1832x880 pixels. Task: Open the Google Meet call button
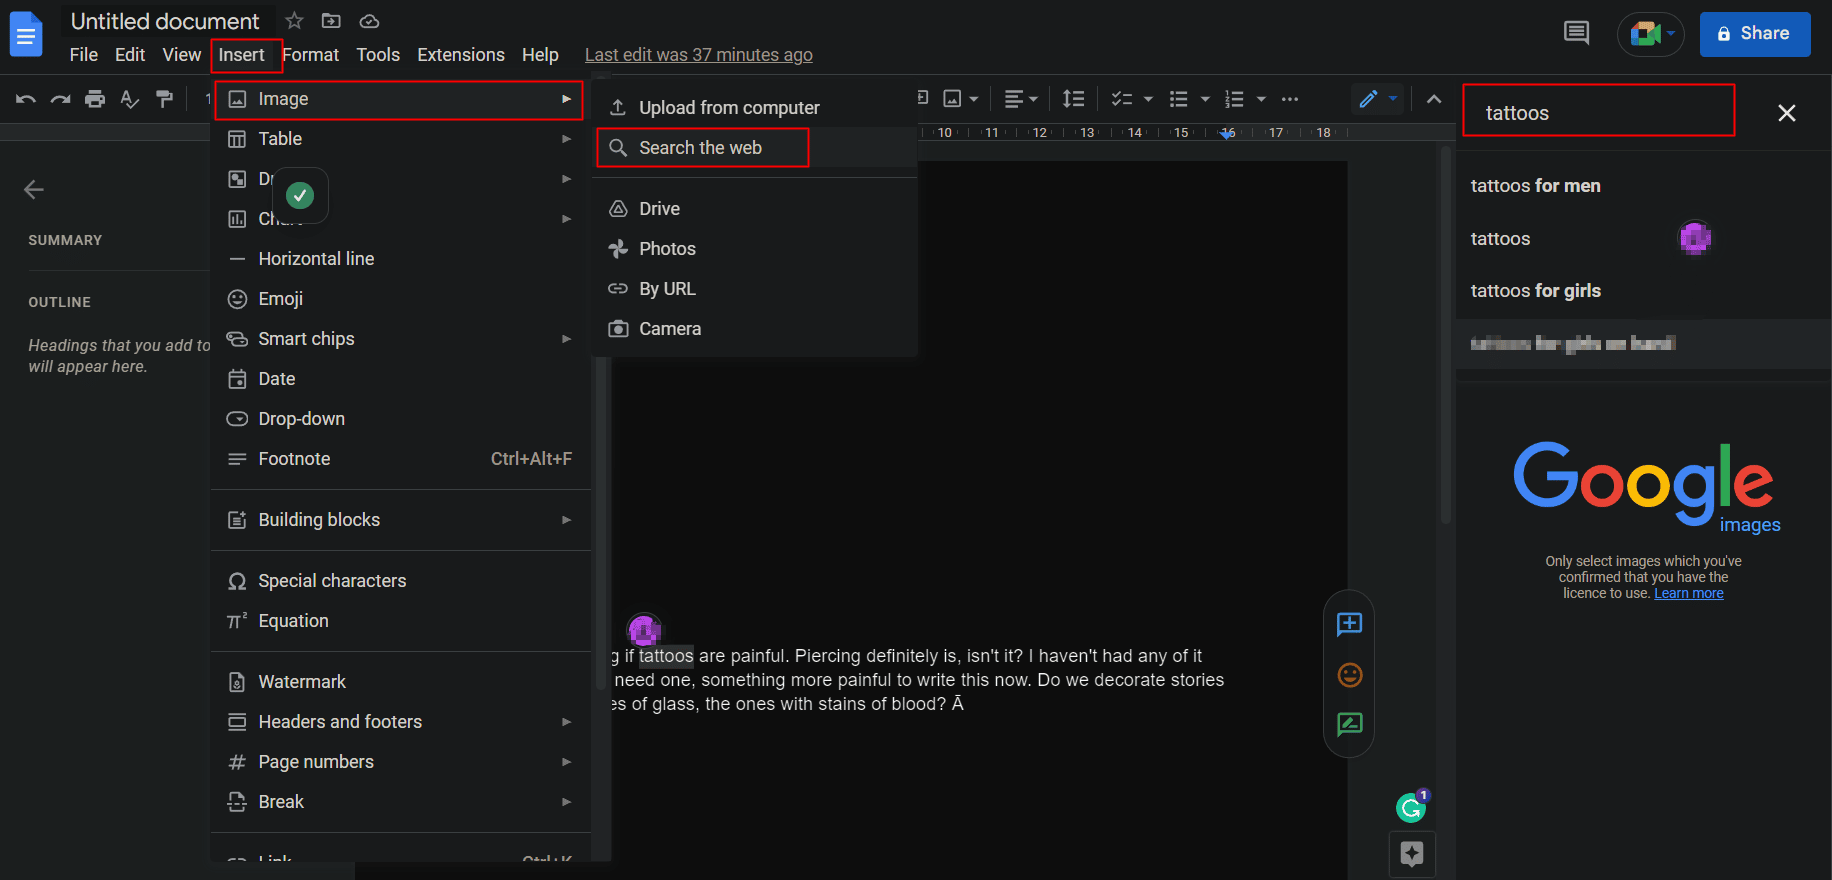(x=1651, y=34)
